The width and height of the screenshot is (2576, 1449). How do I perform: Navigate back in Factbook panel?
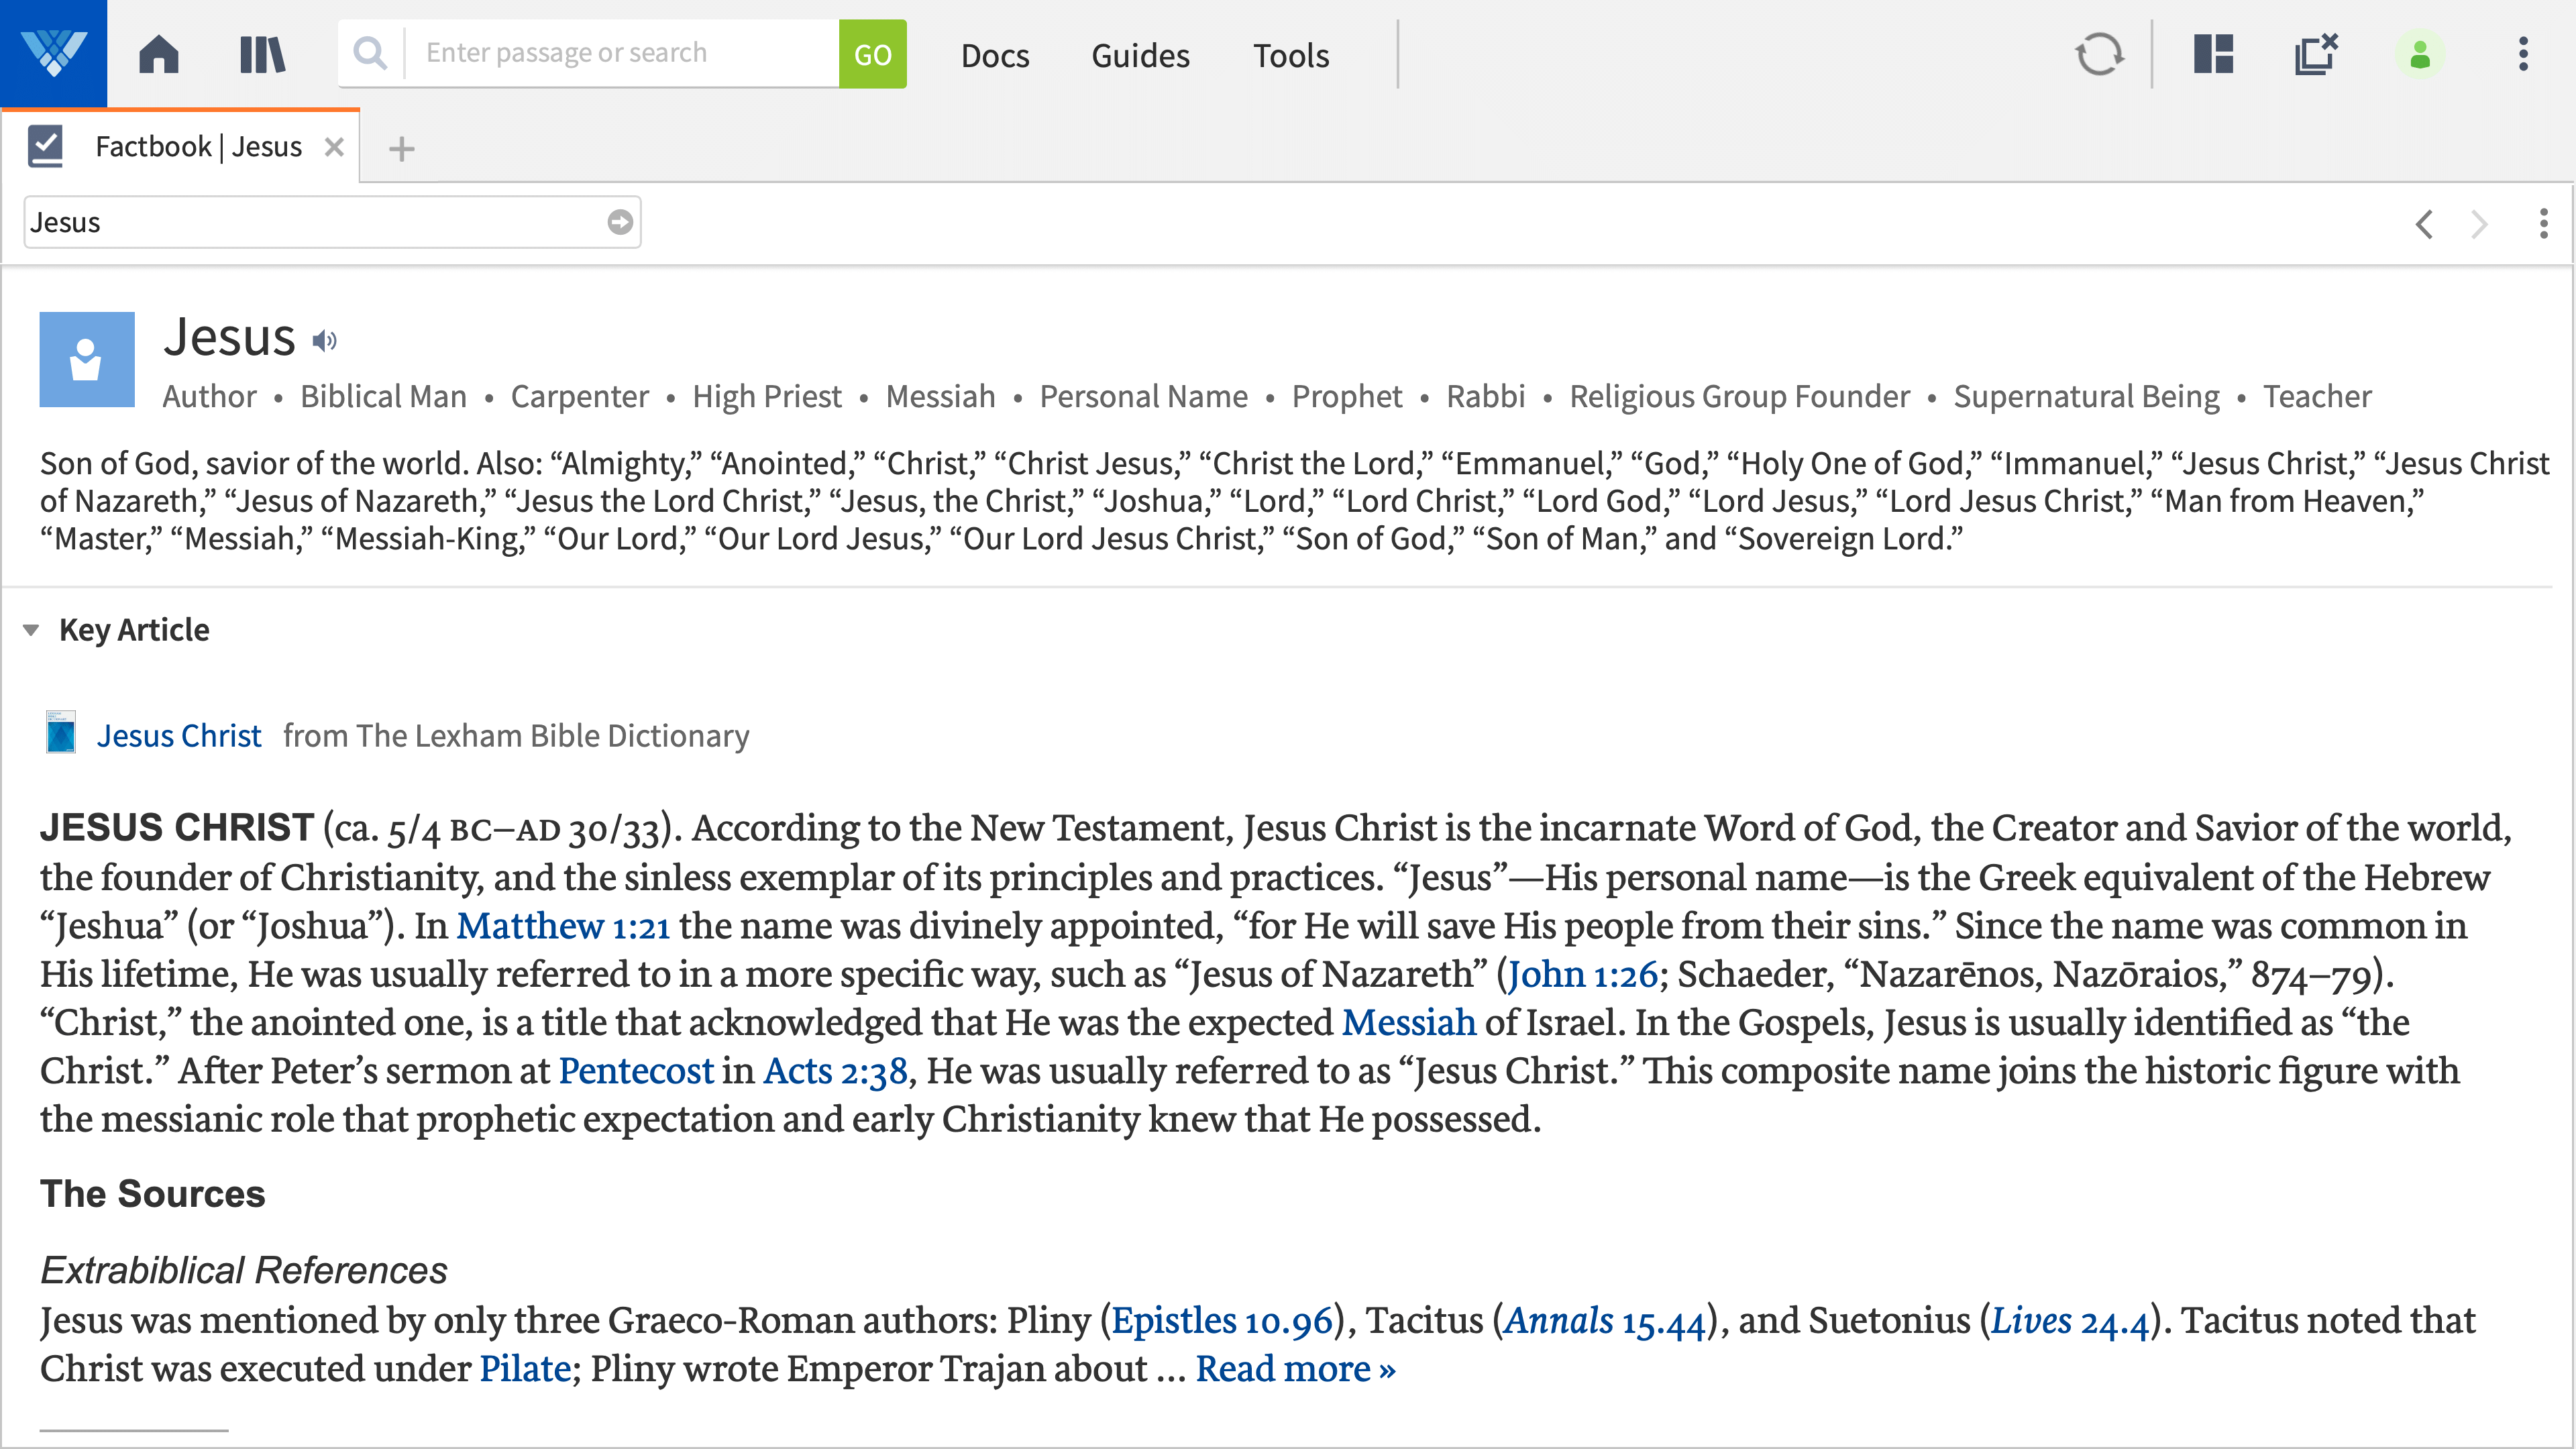click(2424, 223)
